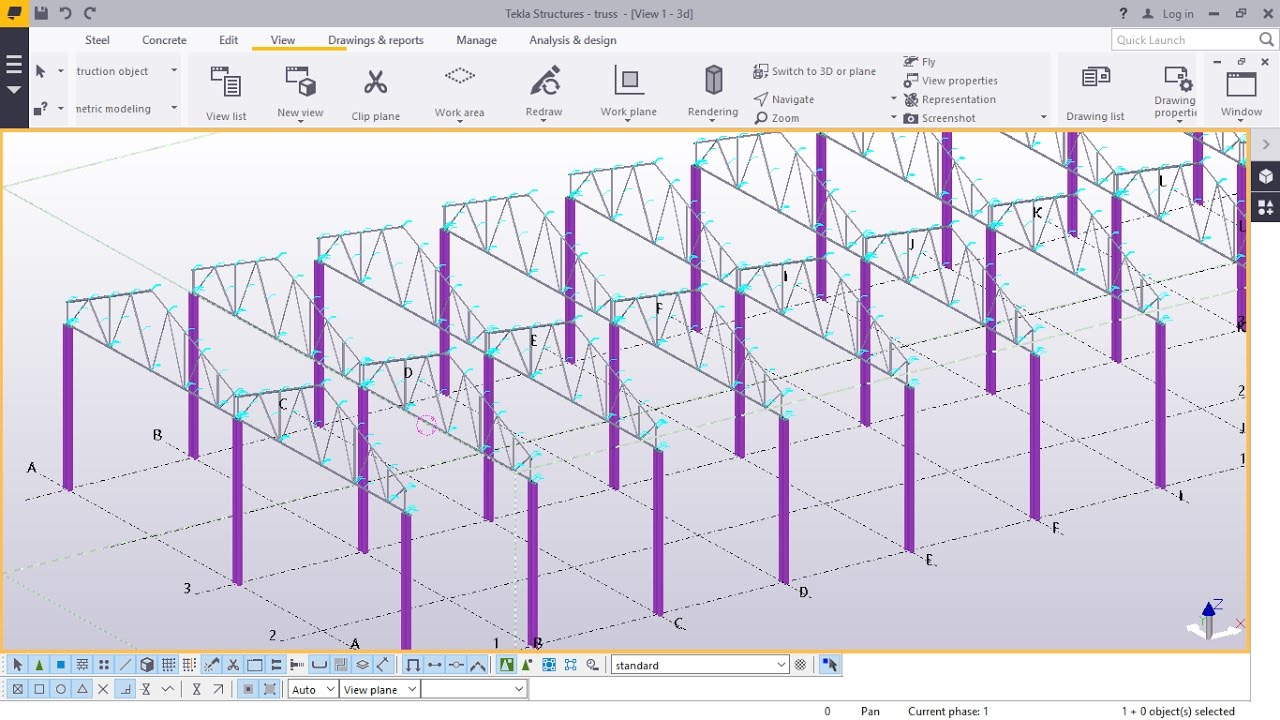
Task: Open the Work area tool
Action: pos(459,92)
